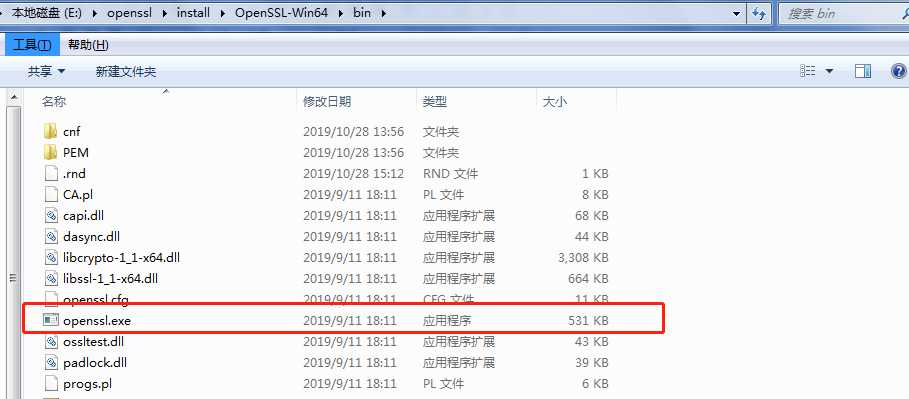Screen dimensions: 909x399
Task: Expand the address bar history dropdown
Action: pos(737,13)
